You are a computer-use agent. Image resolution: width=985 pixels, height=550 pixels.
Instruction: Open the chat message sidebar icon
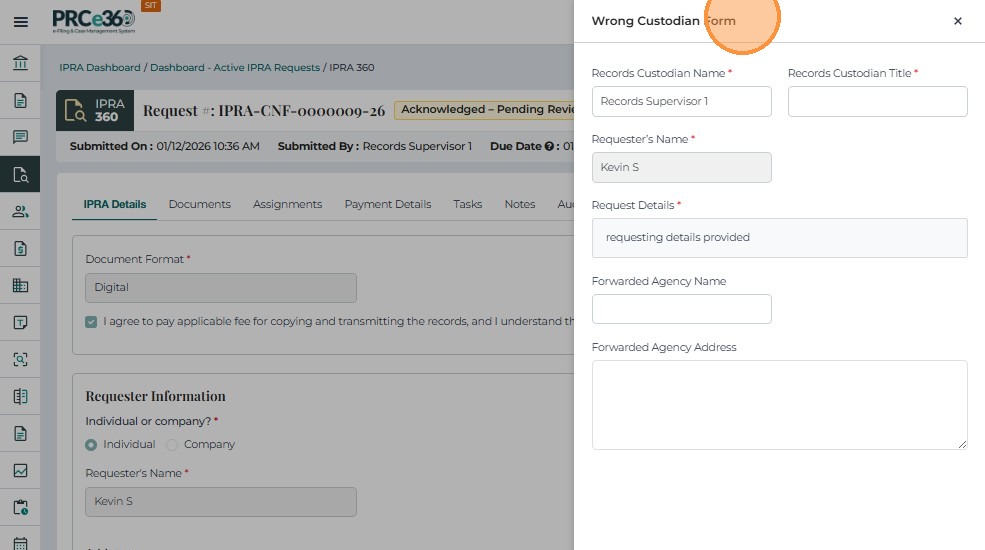coord(20,137)
